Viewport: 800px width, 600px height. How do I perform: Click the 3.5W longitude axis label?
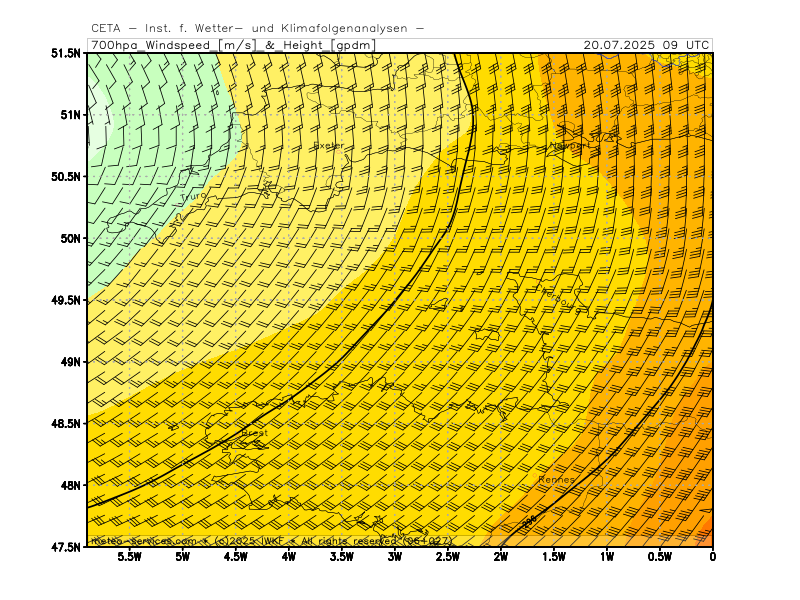pos(342,557)
